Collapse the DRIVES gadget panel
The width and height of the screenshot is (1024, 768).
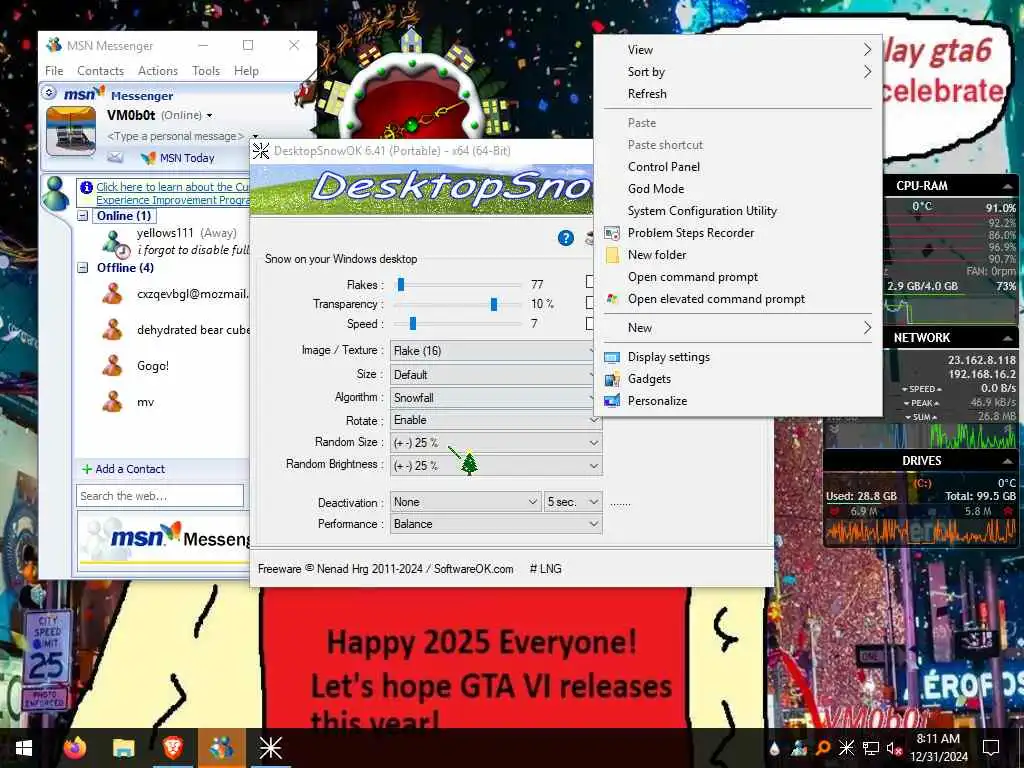pyautogui.click(x=1008, y=461)
